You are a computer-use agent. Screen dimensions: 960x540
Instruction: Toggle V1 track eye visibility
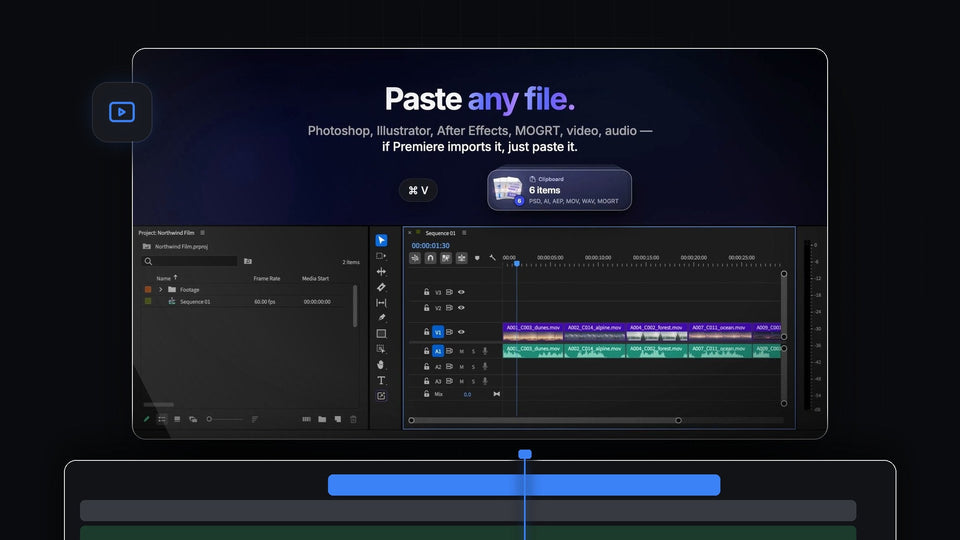pyautogui.click(x=461, y=332)
